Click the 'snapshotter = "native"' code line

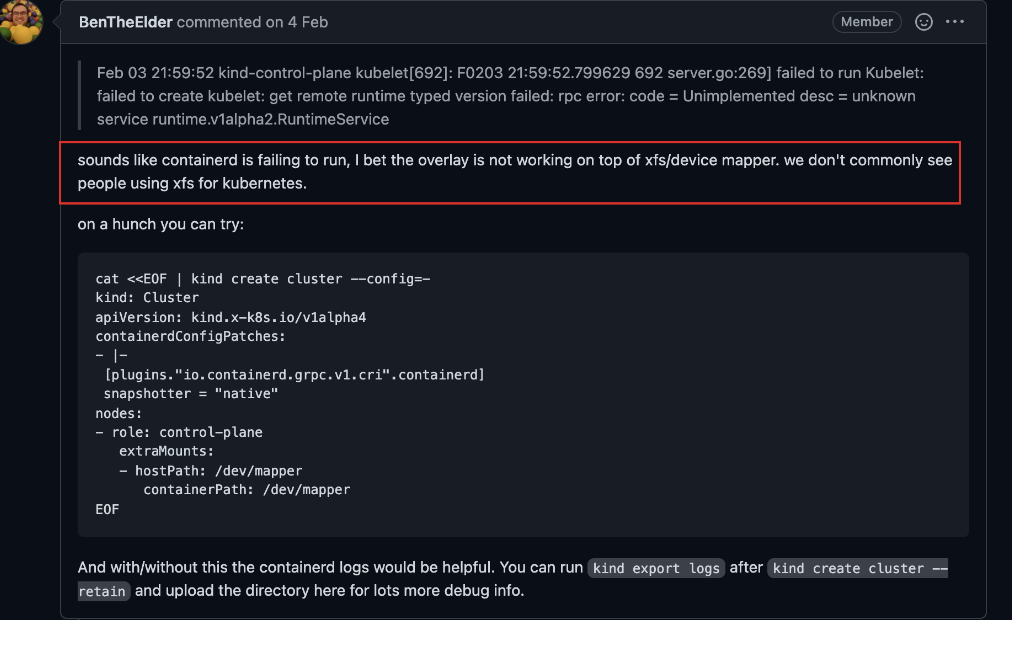[190, 394]
